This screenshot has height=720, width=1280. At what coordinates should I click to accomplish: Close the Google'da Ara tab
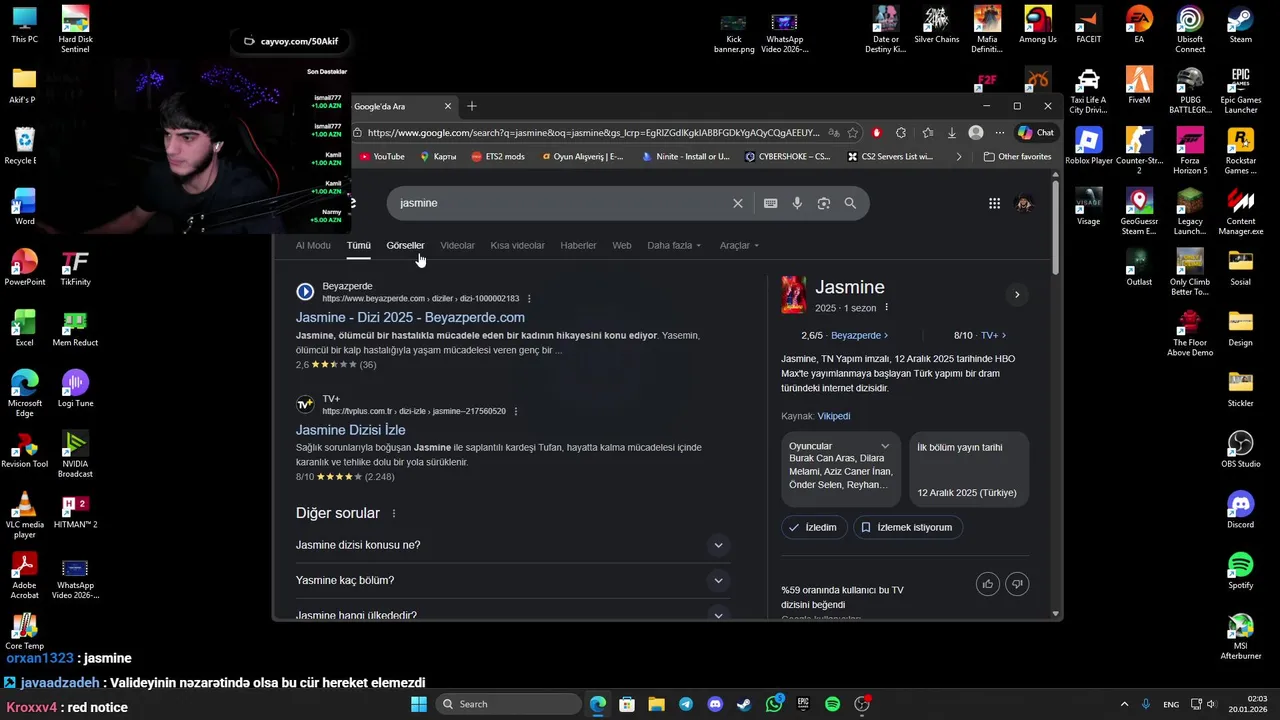(x=448, y=106)
